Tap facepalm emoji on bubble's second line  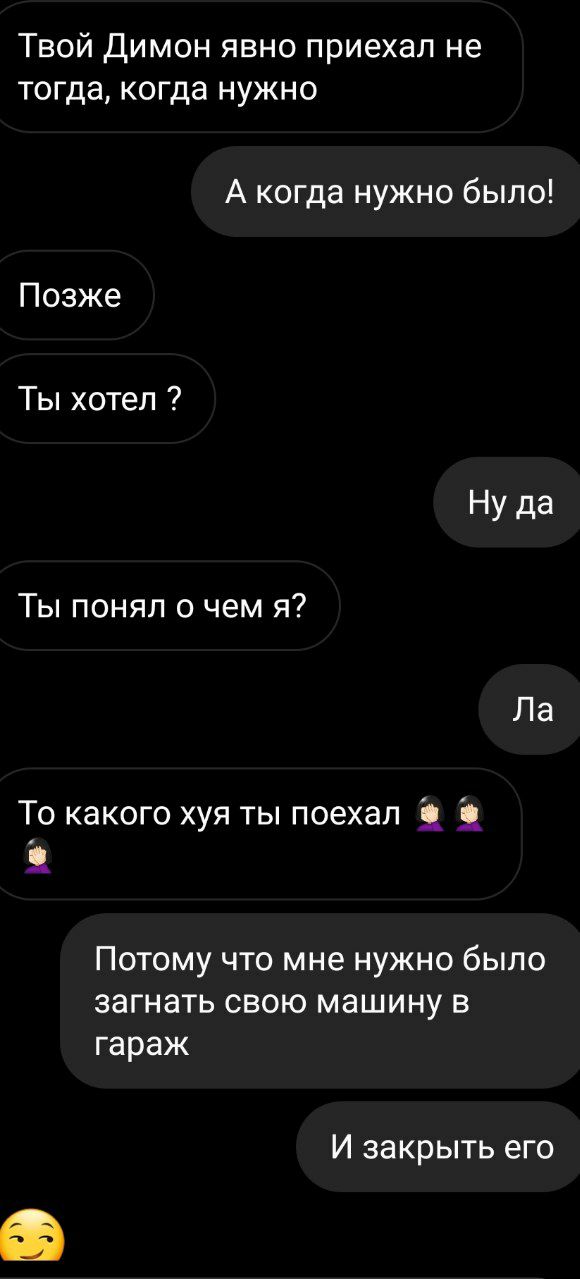(38, 856)
